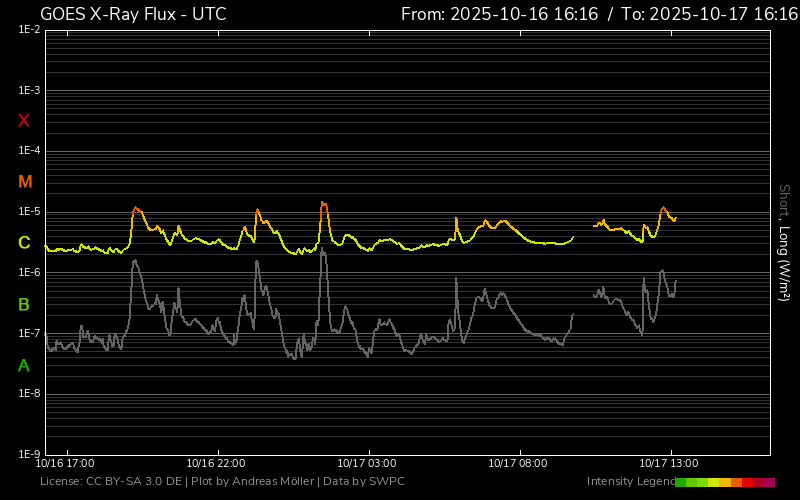Click the green A flare class label
Image resolution: width=800 pixels, height=500 pixels.
click(24, 366)
